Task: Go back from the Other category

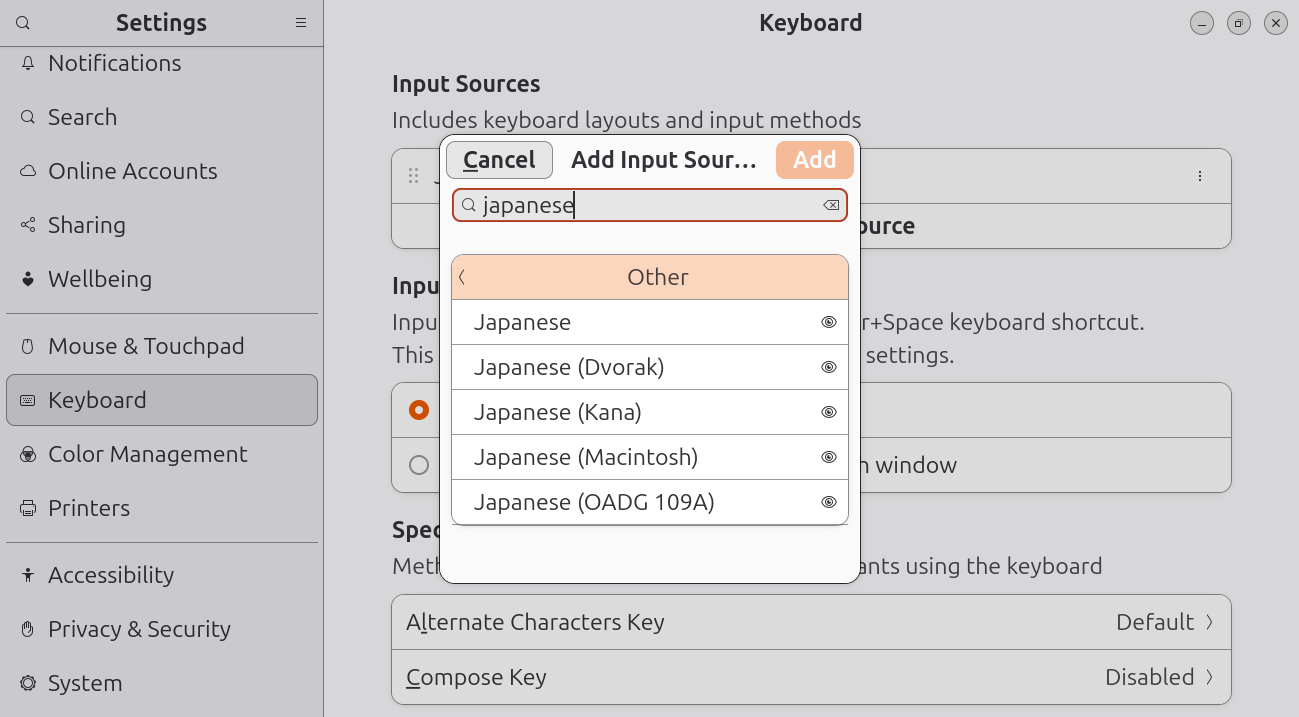Action: (x=462, y=277)
